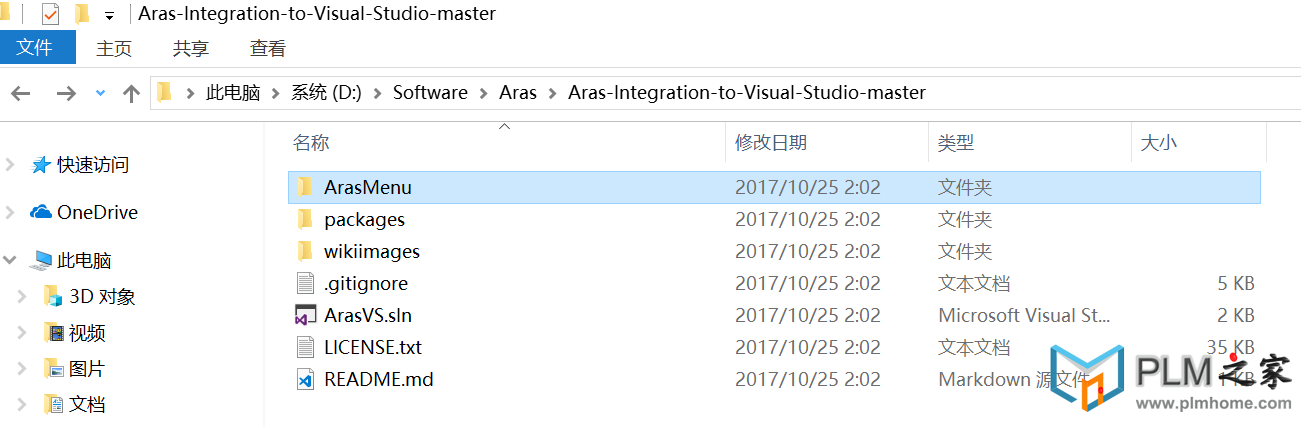1301x427 pixels.
Task: Click the .gitignore text file icon
Action: point(305,283)
